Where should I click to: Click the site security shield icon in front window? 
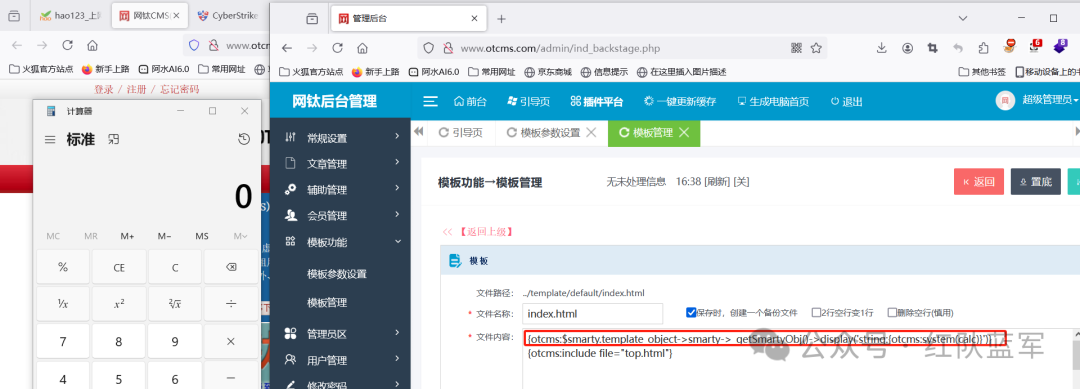(x=428, y=48)
